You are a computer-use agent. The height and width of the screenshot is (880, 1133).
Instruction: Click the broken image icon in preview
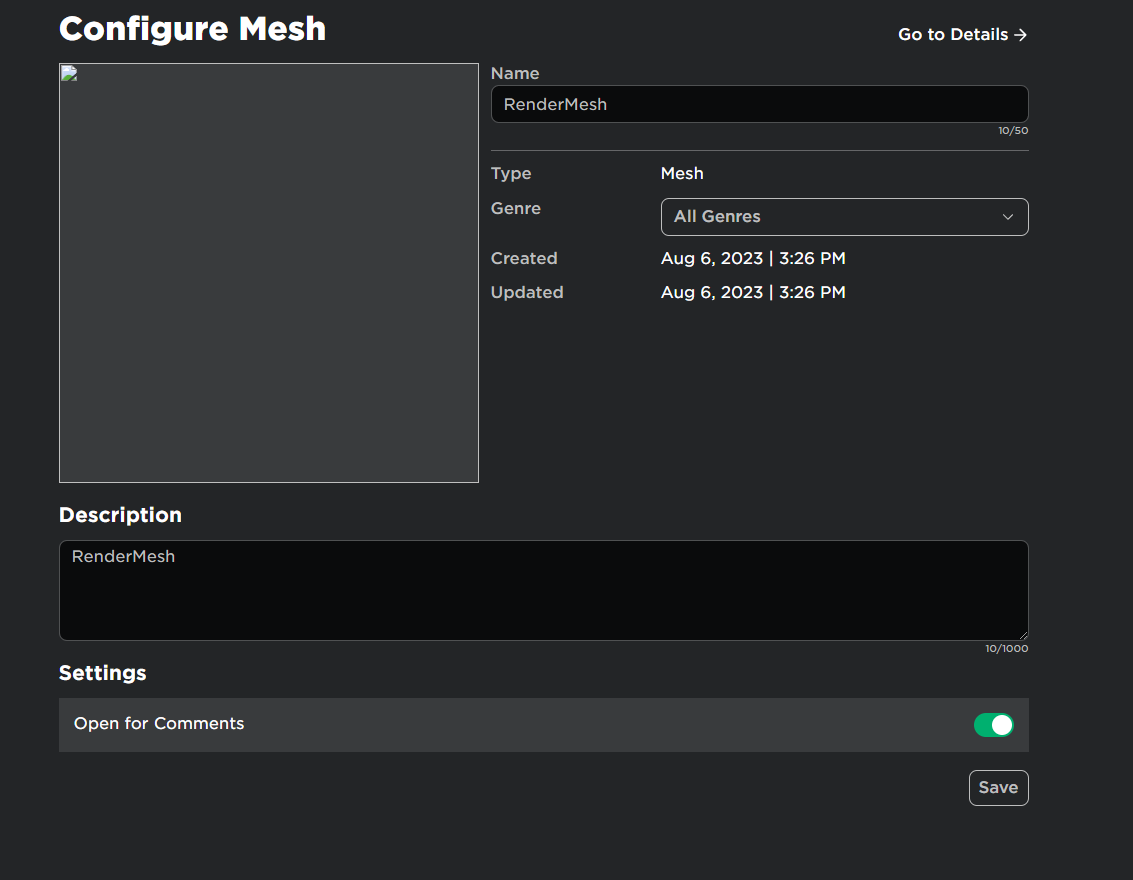pos(69,73)
